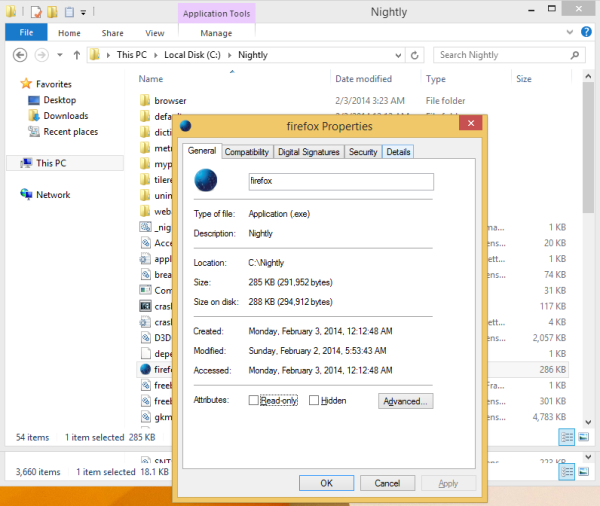
Task: Open the Manage ribbon tab
Action: click(216, 33)
